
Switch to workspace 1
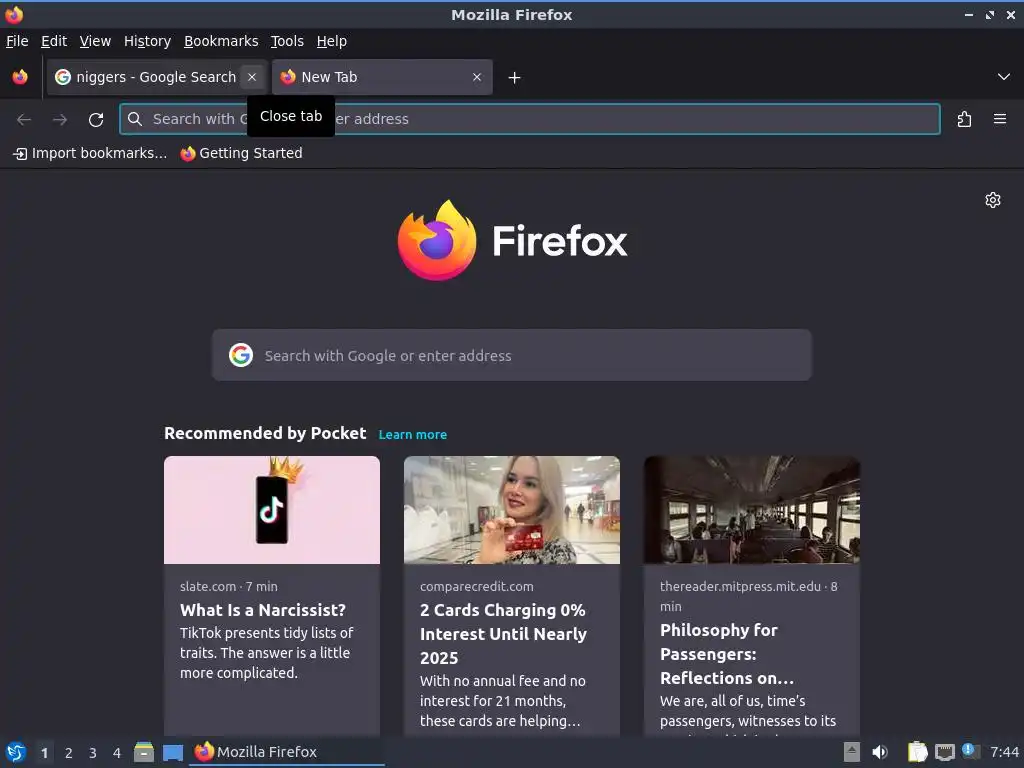click(x=44, y=753)
